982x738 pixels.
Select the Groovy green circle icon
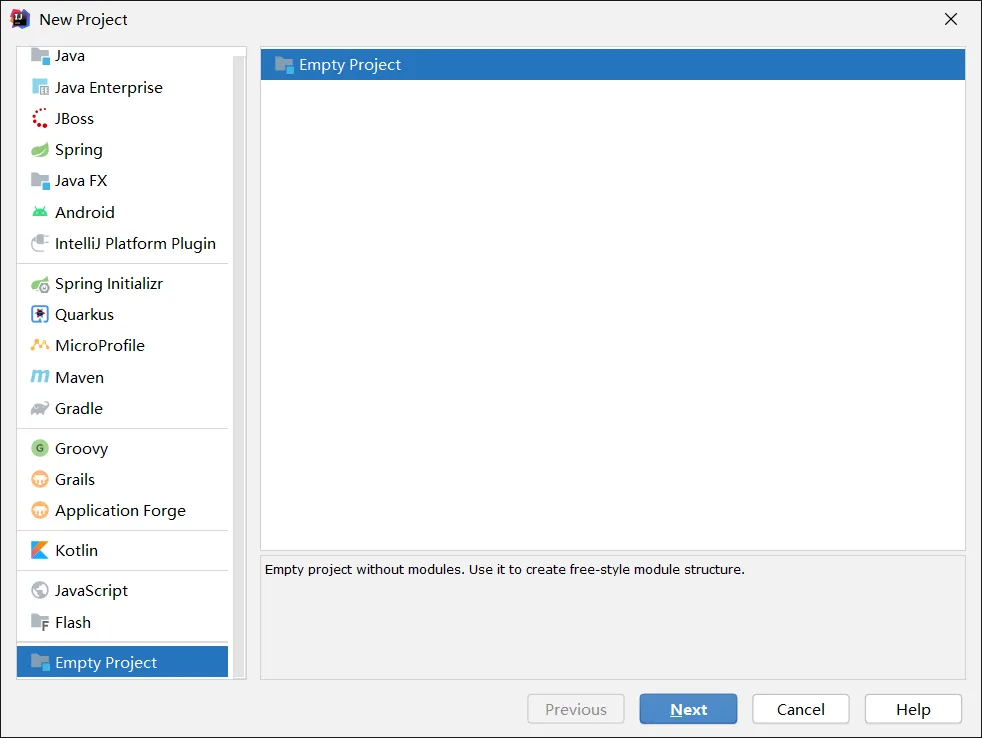[40, 448]
